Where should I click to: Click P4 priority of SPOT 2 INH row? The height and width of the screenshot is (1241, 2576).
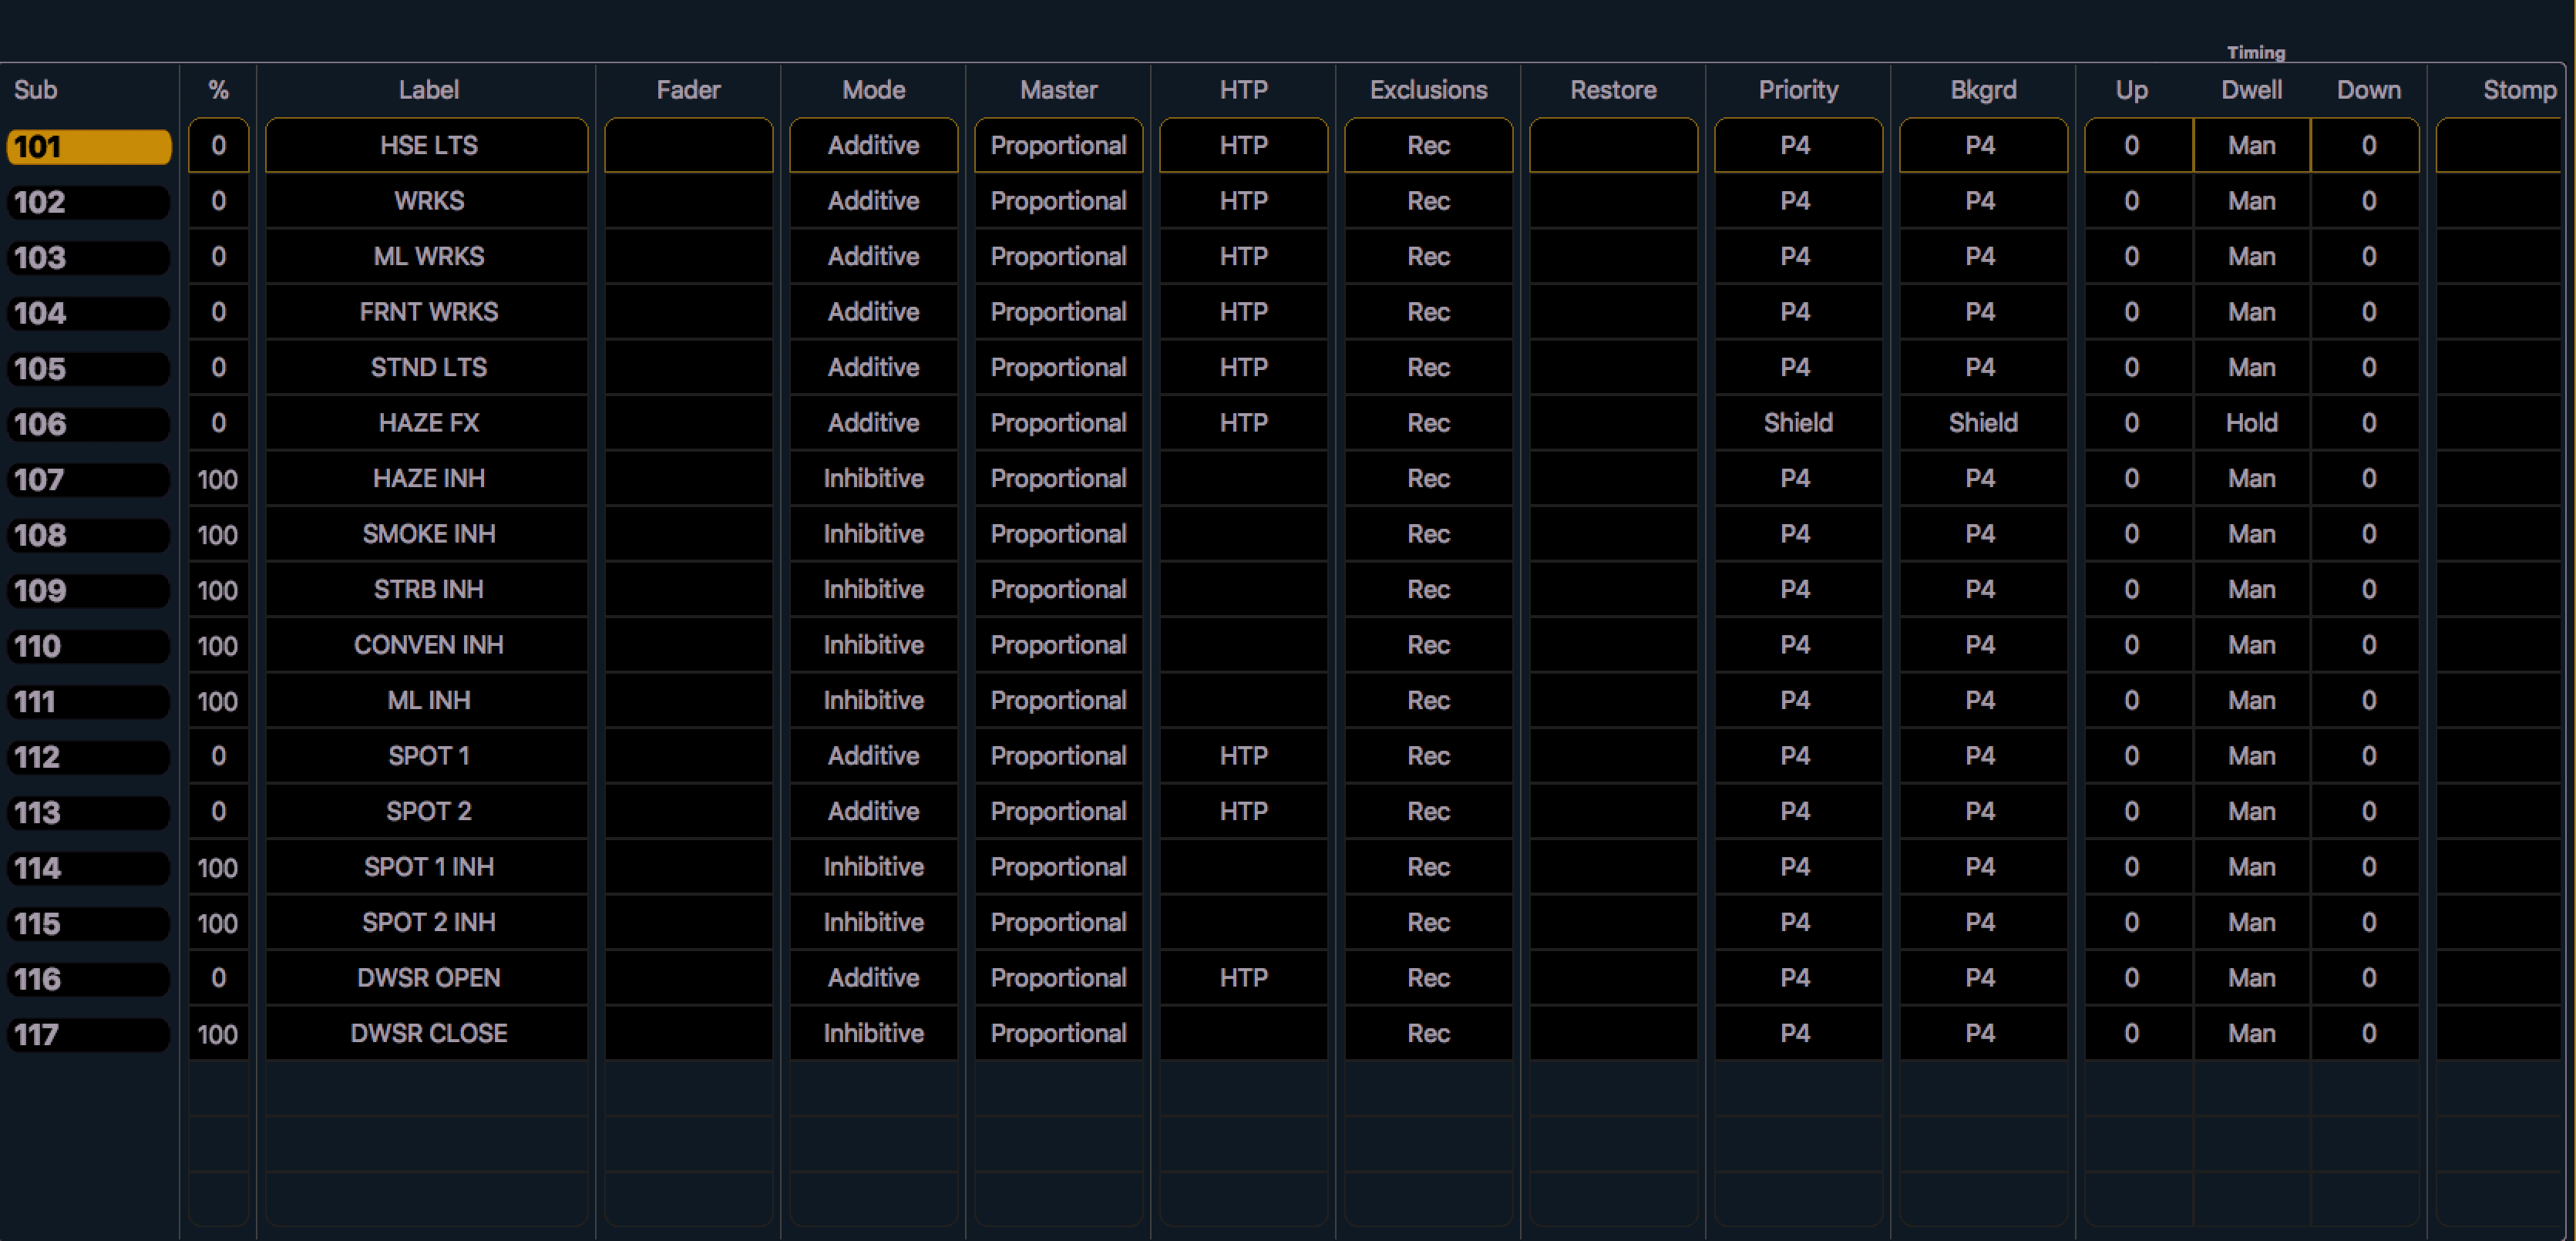1798,923
